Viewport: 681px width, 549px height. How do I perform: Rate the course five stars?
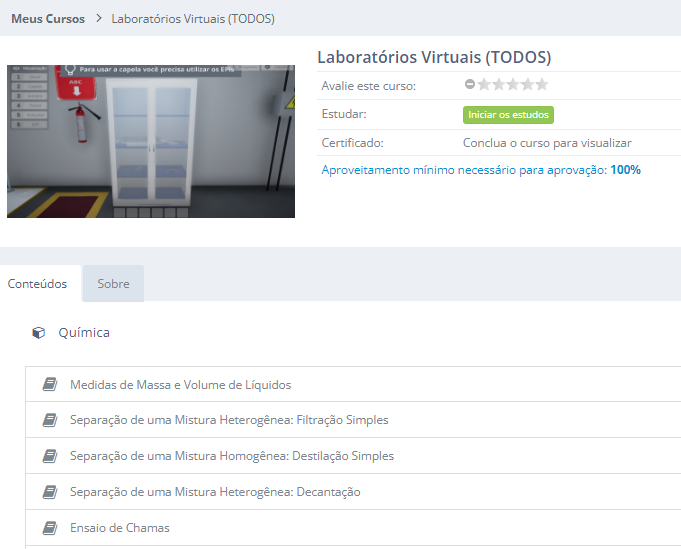point(542,84)
